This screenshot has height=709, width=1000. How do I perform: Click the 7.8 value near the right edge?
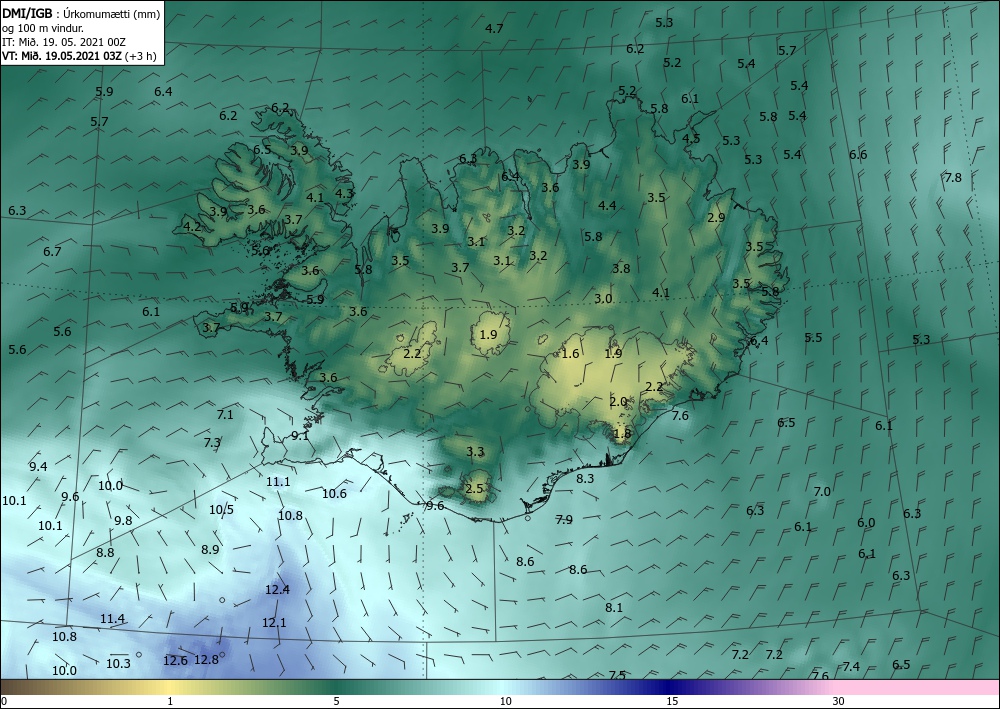(x=953, y=178)
